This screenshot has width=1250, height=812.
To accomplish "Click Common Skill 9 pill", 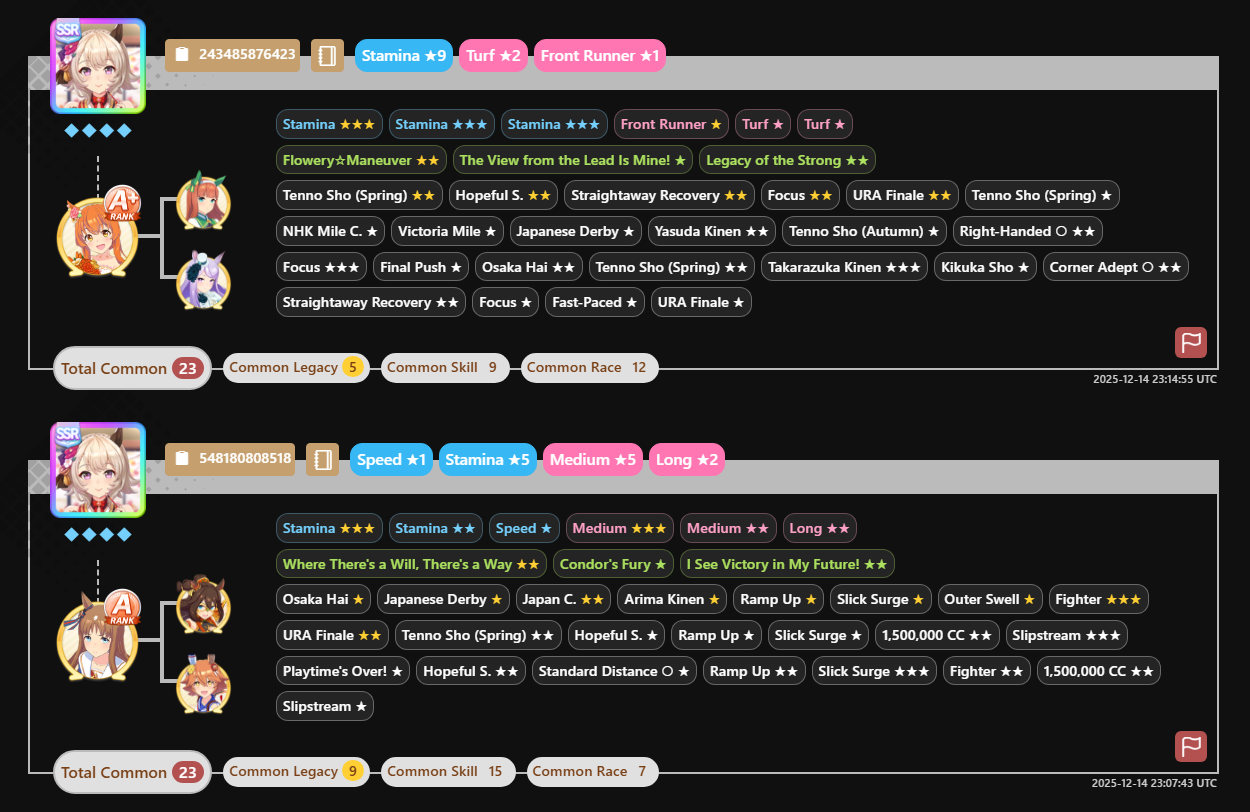I will pyautogui.click(x=445, y=367).
